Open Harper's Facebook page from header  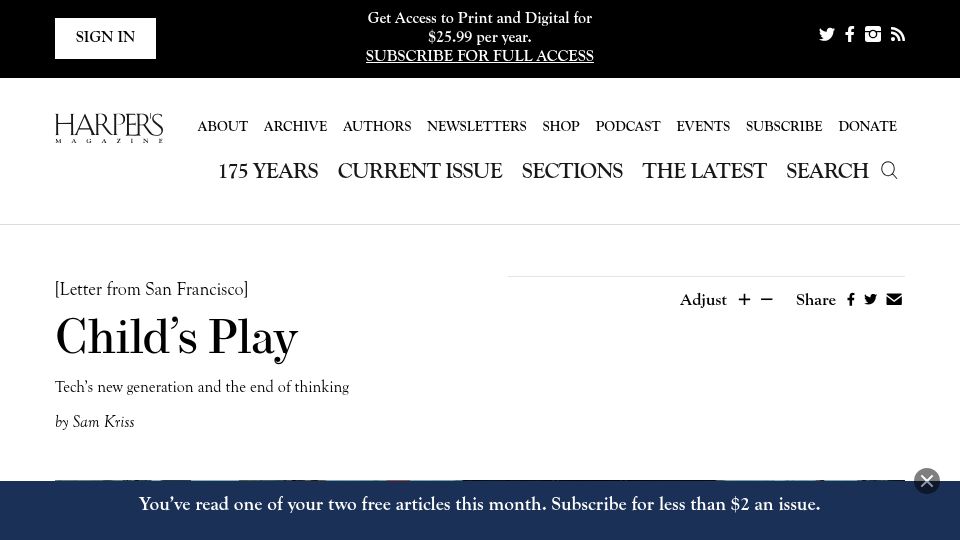pos(850,34)
